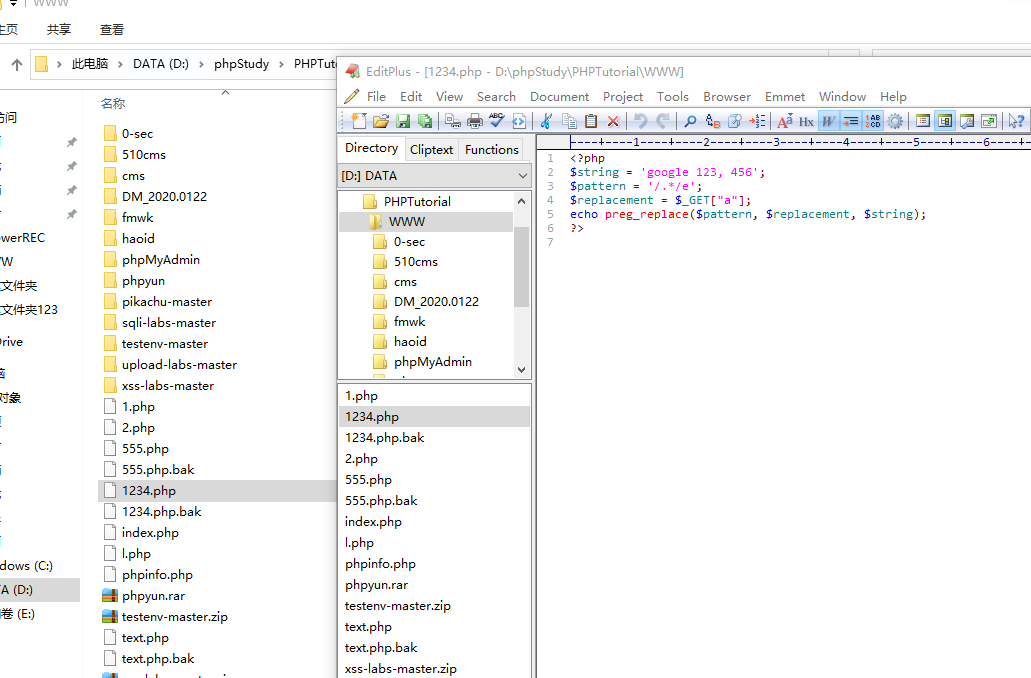Open Preferences with the gear icon

(895, 121)
